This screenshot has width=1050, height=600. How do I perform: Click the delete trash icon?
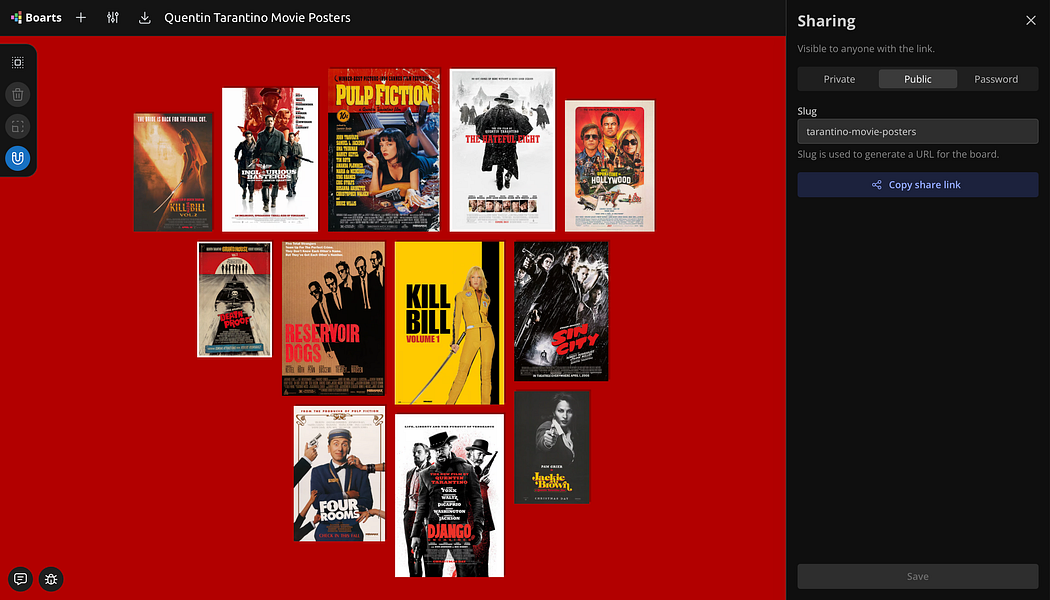tap(18, 94)
